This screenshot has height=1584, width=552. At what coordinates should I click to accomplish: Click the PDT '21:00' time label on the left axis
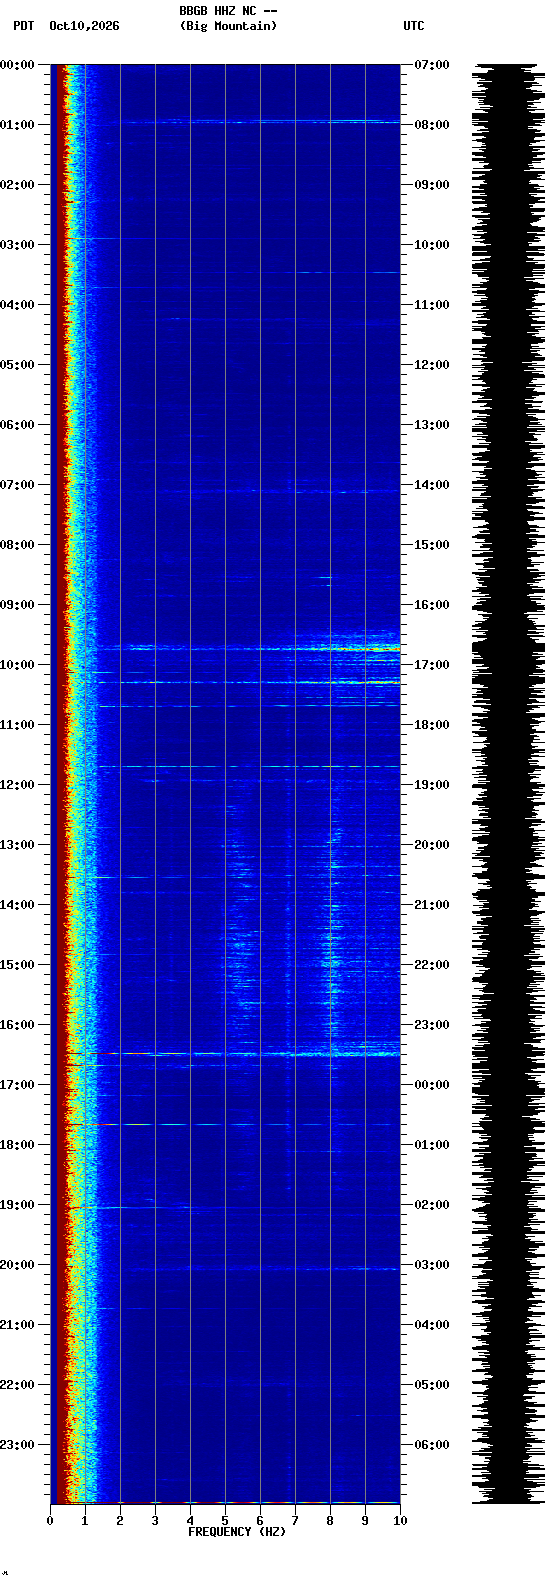coord(18,1325)
